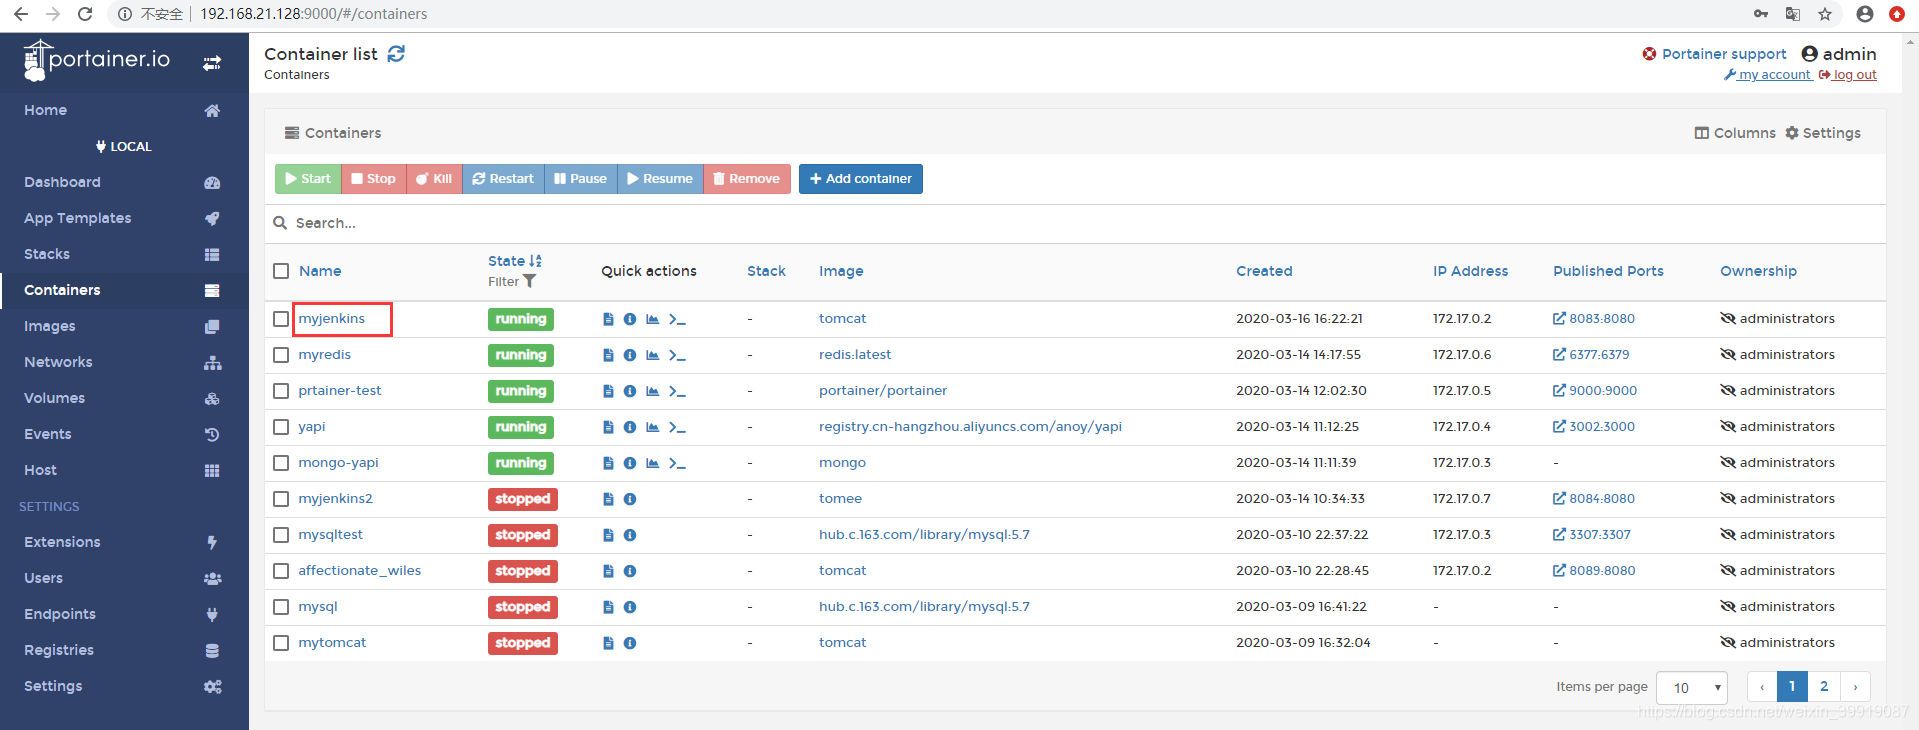Open inspect icon for mysqltest container
The image size is (1919, 730).
(x=630, y=535)
